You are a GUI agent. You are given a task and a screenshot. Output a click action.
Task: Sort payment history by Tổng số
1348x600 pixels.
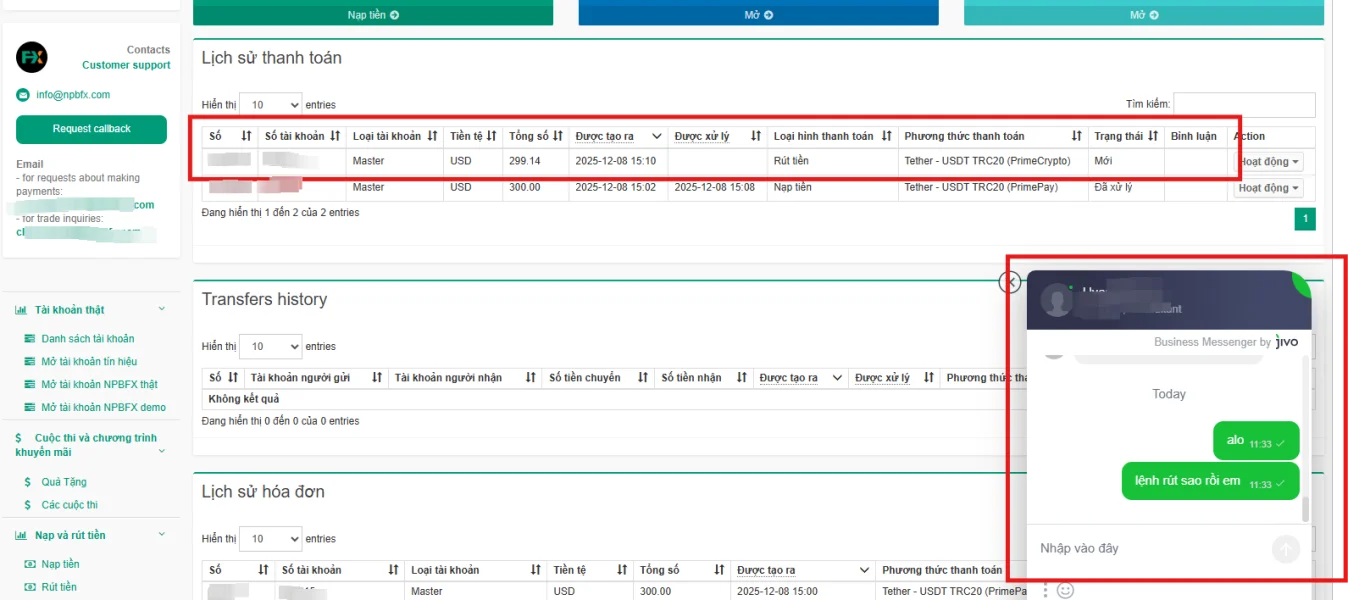coord(557,136)
